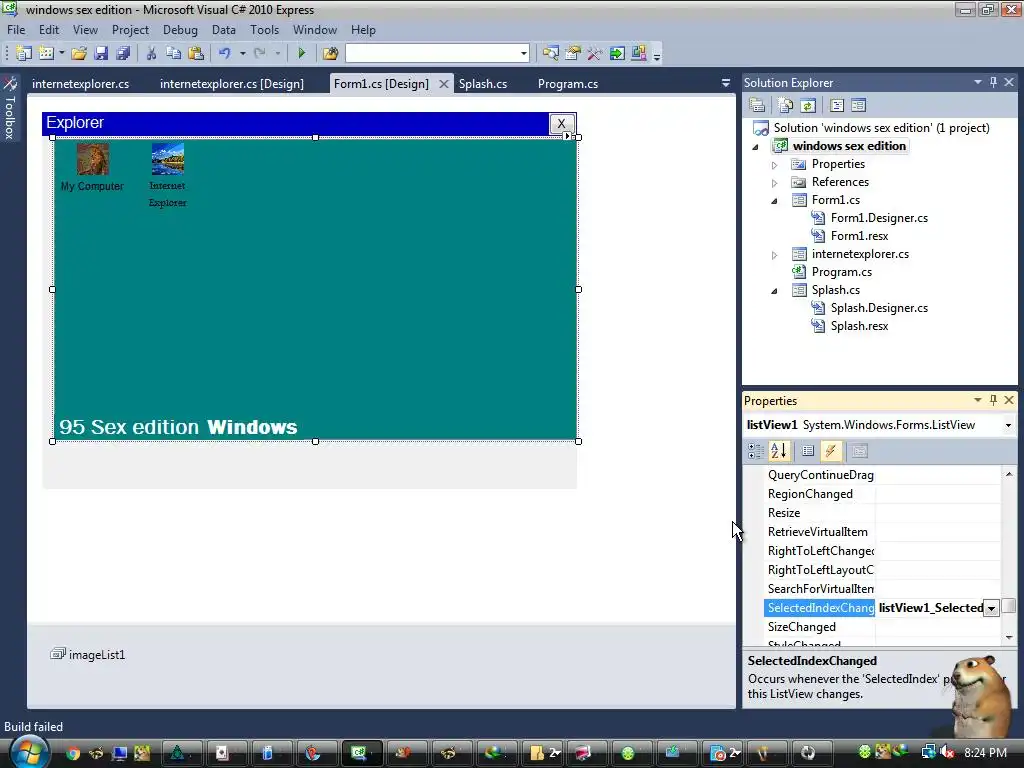Open Solution Explorer from the toolbar icon
The image size is (1024, 768).
(x=551, y=54)
